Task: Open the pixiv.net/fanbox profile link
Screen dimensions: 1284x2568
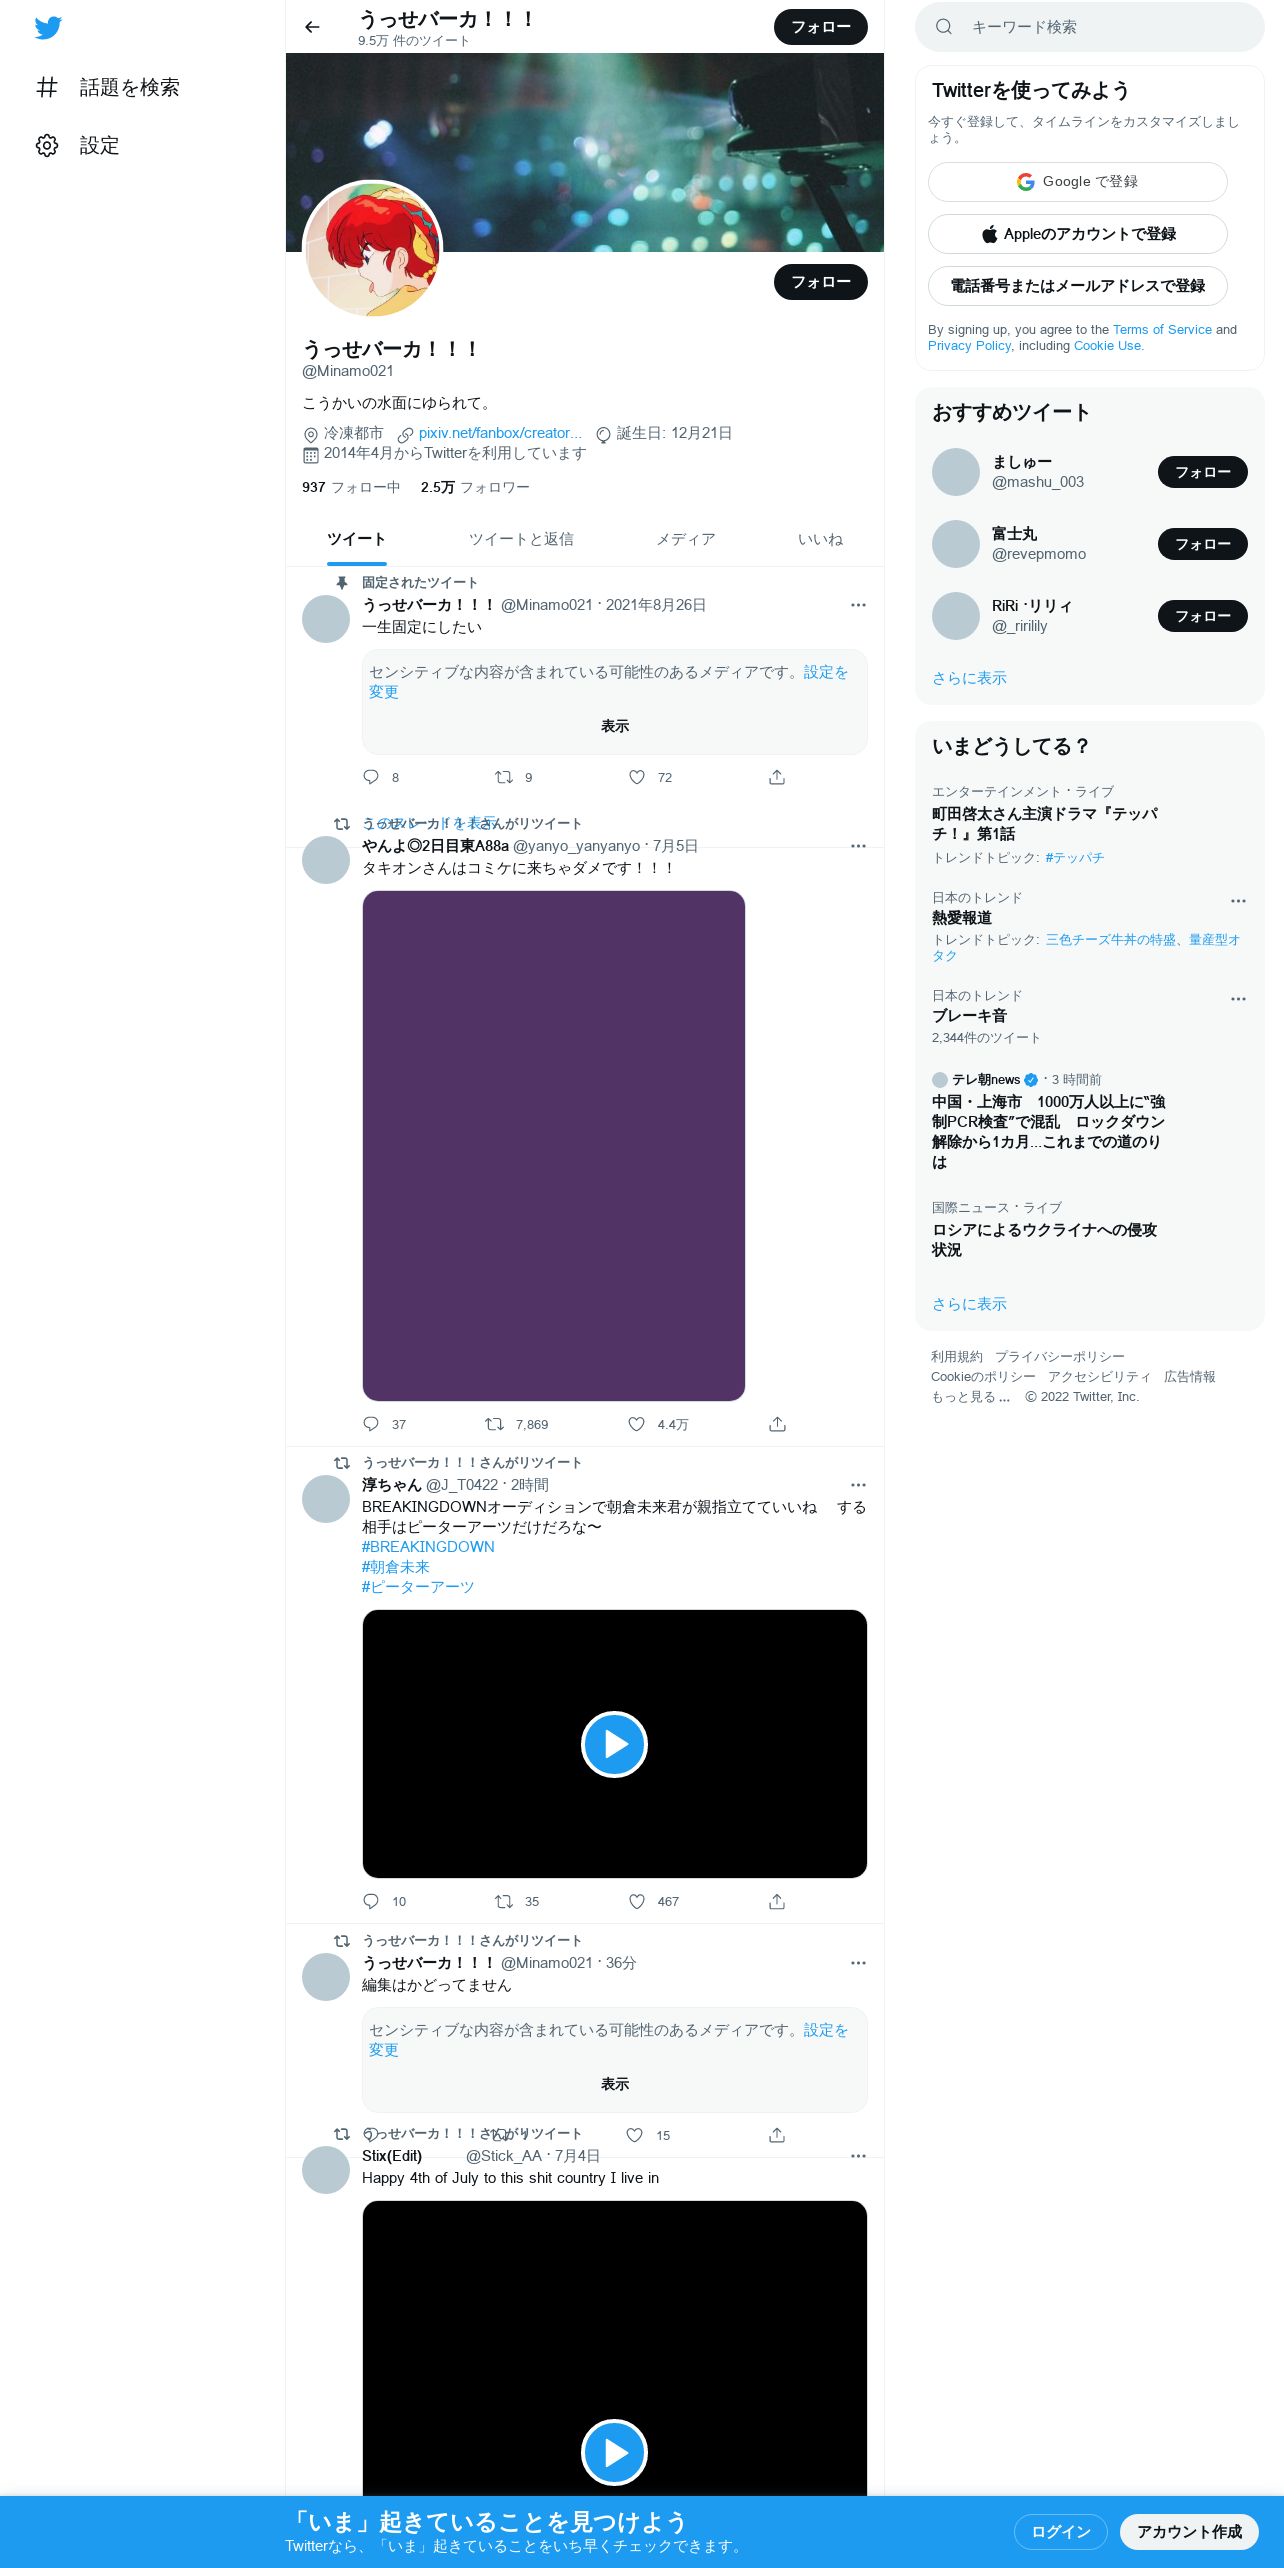Action: [x=500, y=433]
